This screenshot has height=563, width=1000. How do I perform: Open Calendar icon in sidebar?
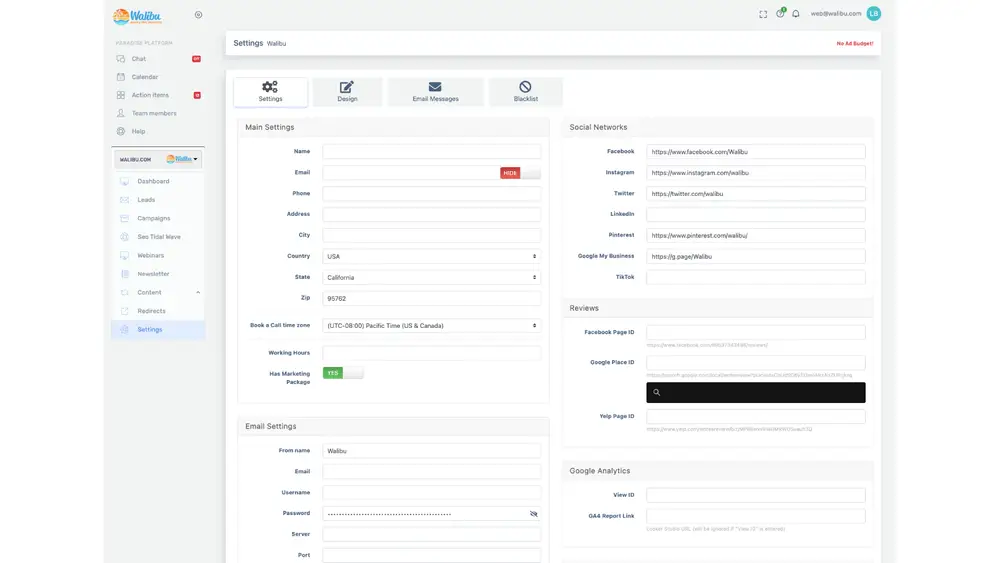coord(121,77)
